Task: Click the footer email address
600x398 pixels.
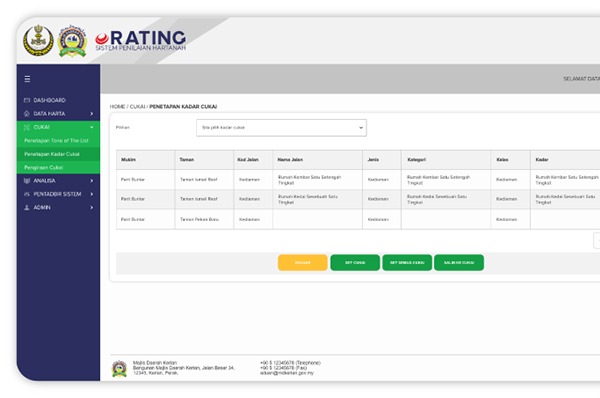Action: click(x=287, y=373)
